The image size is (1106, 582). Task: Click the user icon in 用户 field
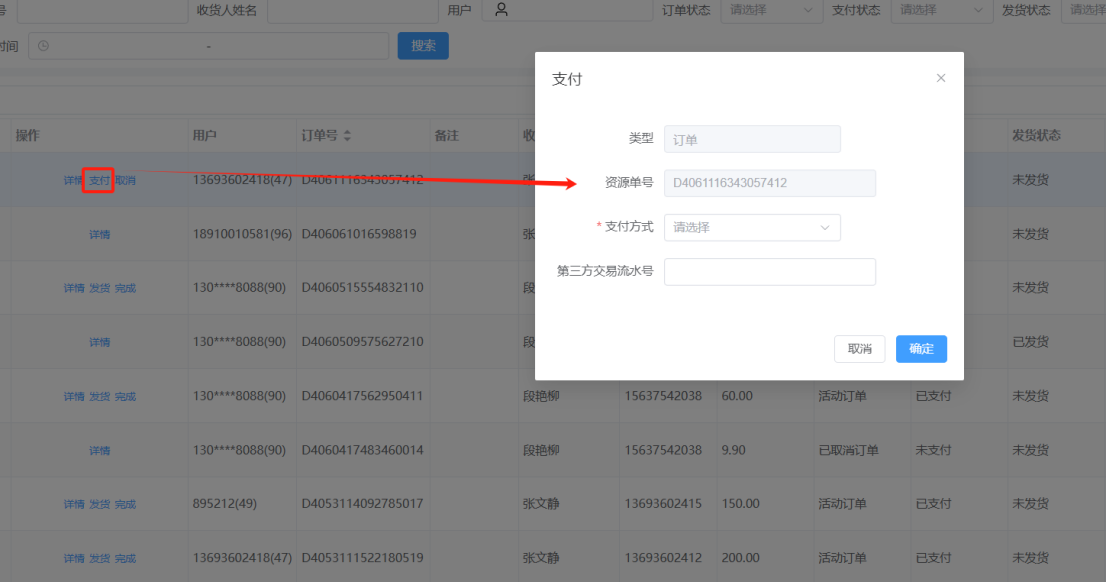501,9
